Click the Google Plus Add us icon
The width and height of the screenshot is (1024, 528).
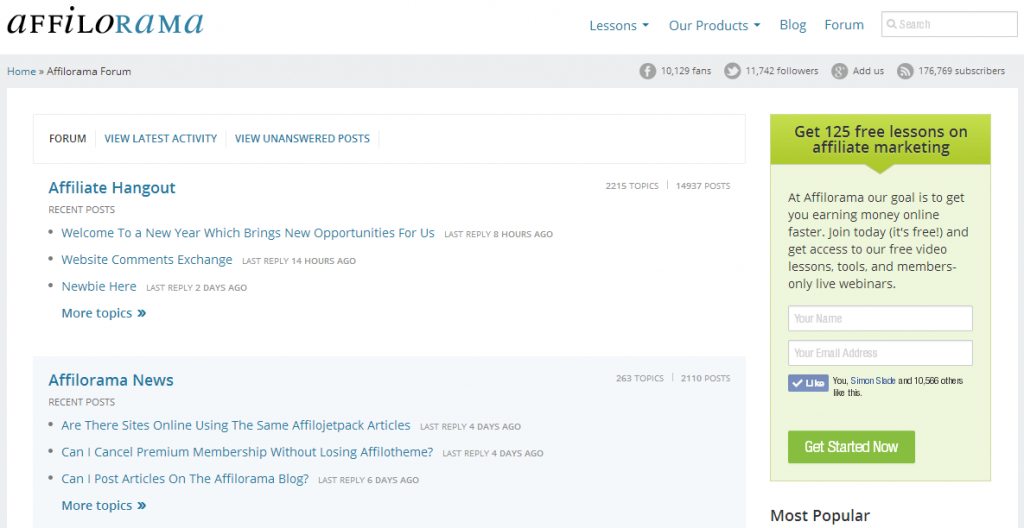839,71
